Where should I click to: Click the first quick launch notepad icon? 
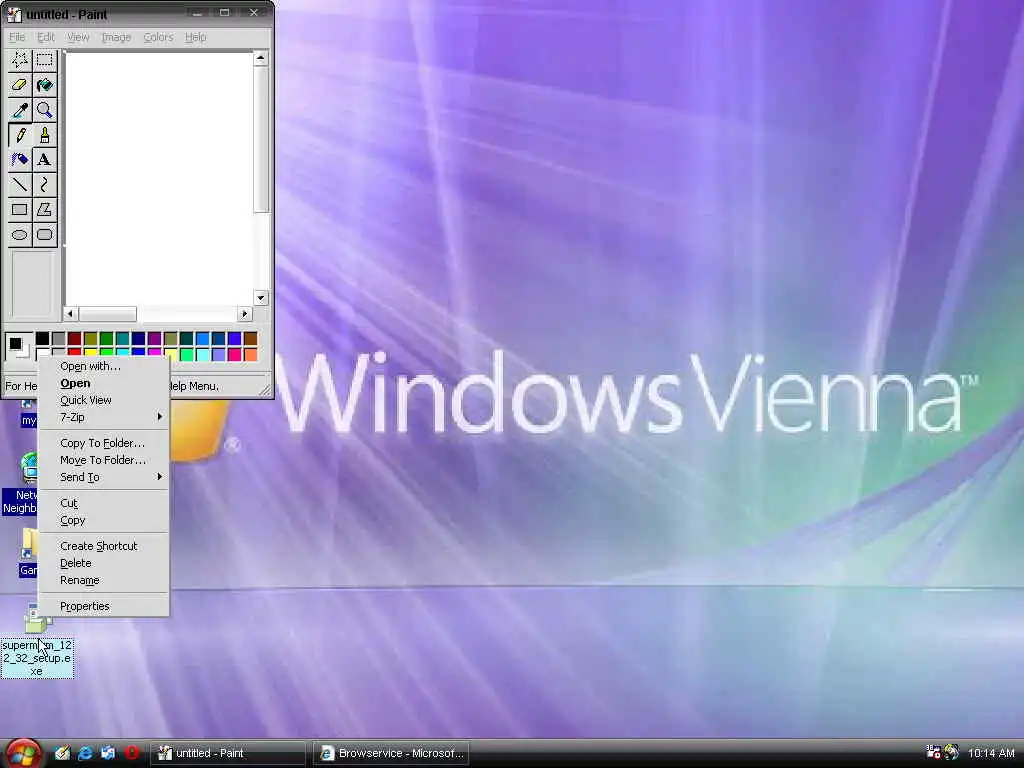tap(63, 753)
